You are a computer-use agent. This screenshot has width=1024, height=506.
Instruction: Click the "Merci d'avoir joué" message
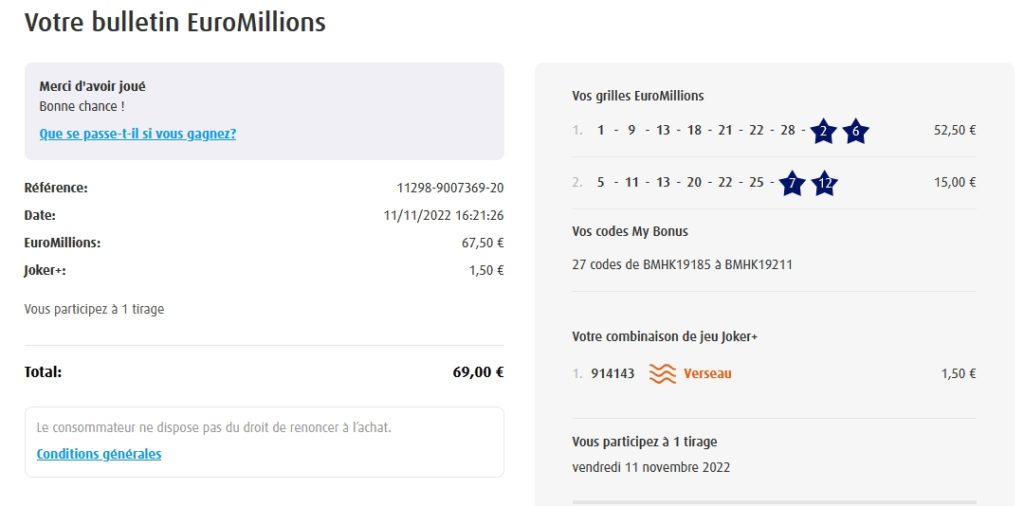tap(92, 87)
